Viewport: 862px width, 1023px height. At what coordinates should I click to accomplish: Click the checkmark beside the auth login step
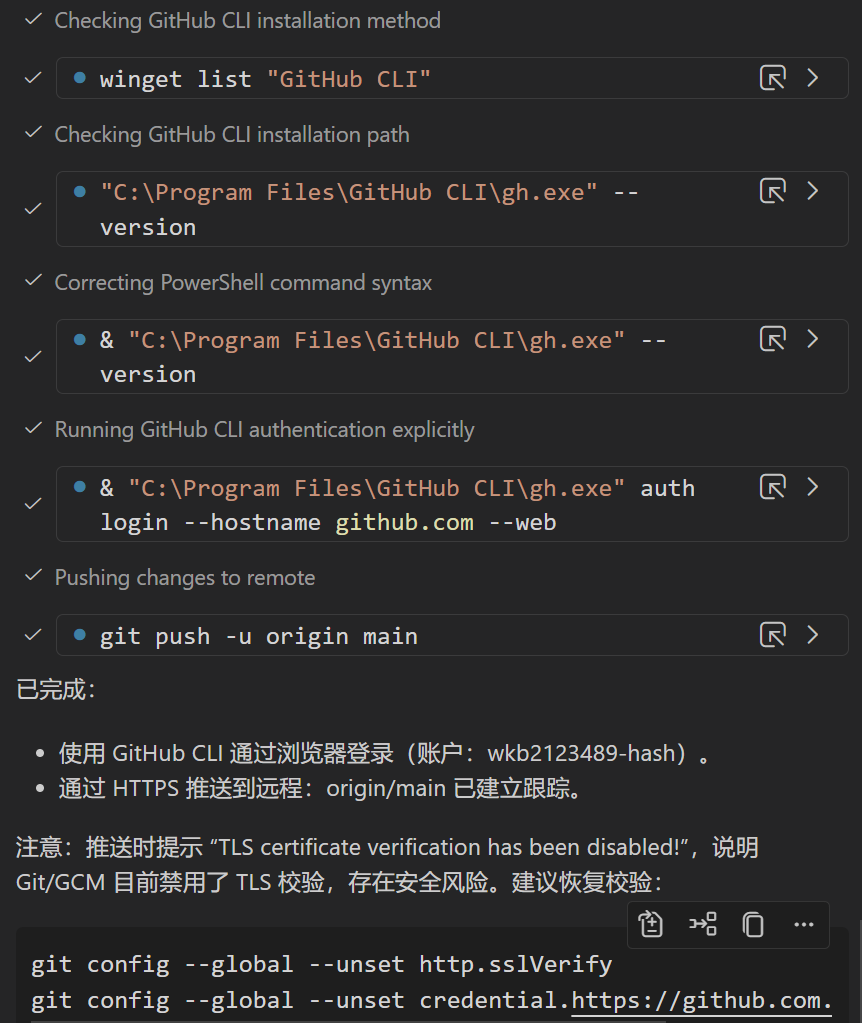click(x=31, y=504)
